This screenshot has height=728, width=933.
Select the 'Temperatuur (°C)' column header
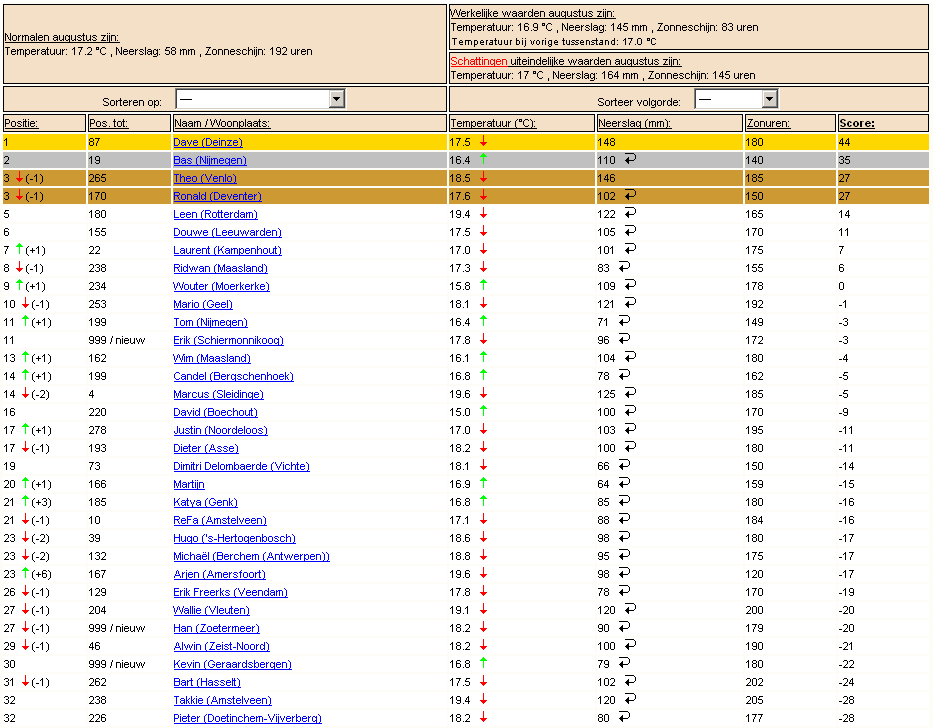click(x=493, y=123)
